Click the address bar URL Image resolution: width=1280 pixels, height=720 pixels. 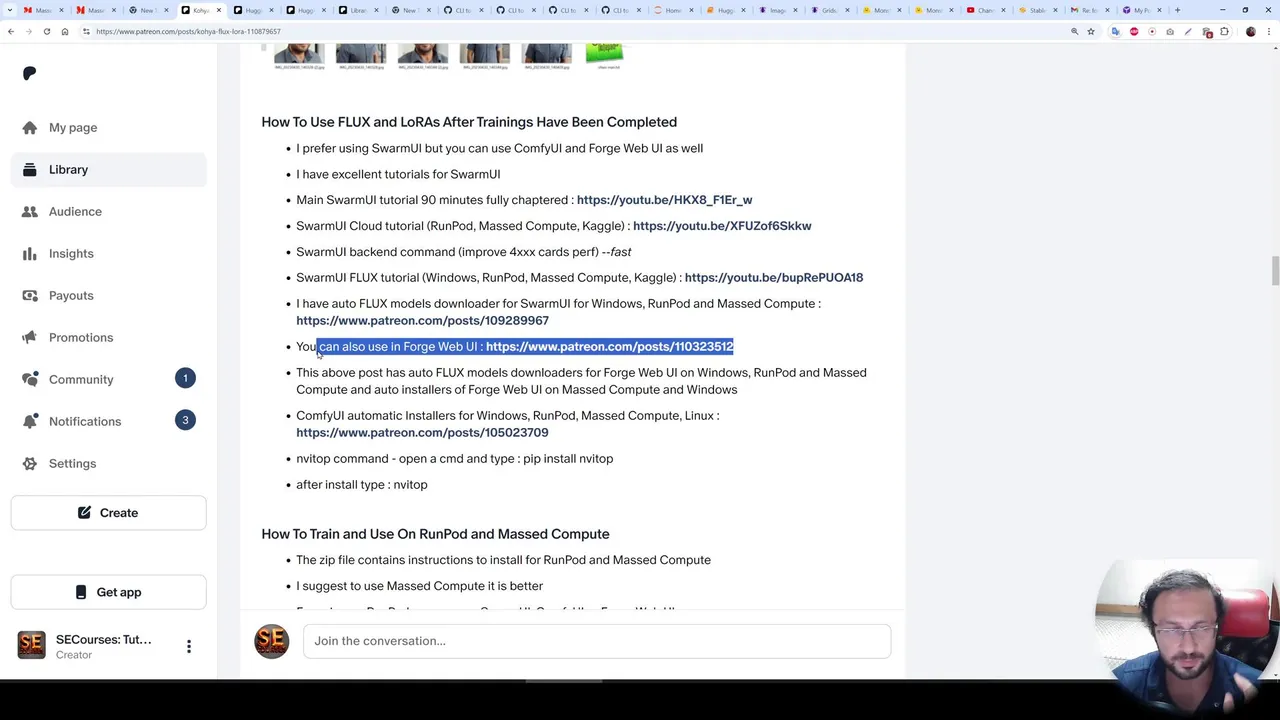pyautogui.click(x=188, y=32)
